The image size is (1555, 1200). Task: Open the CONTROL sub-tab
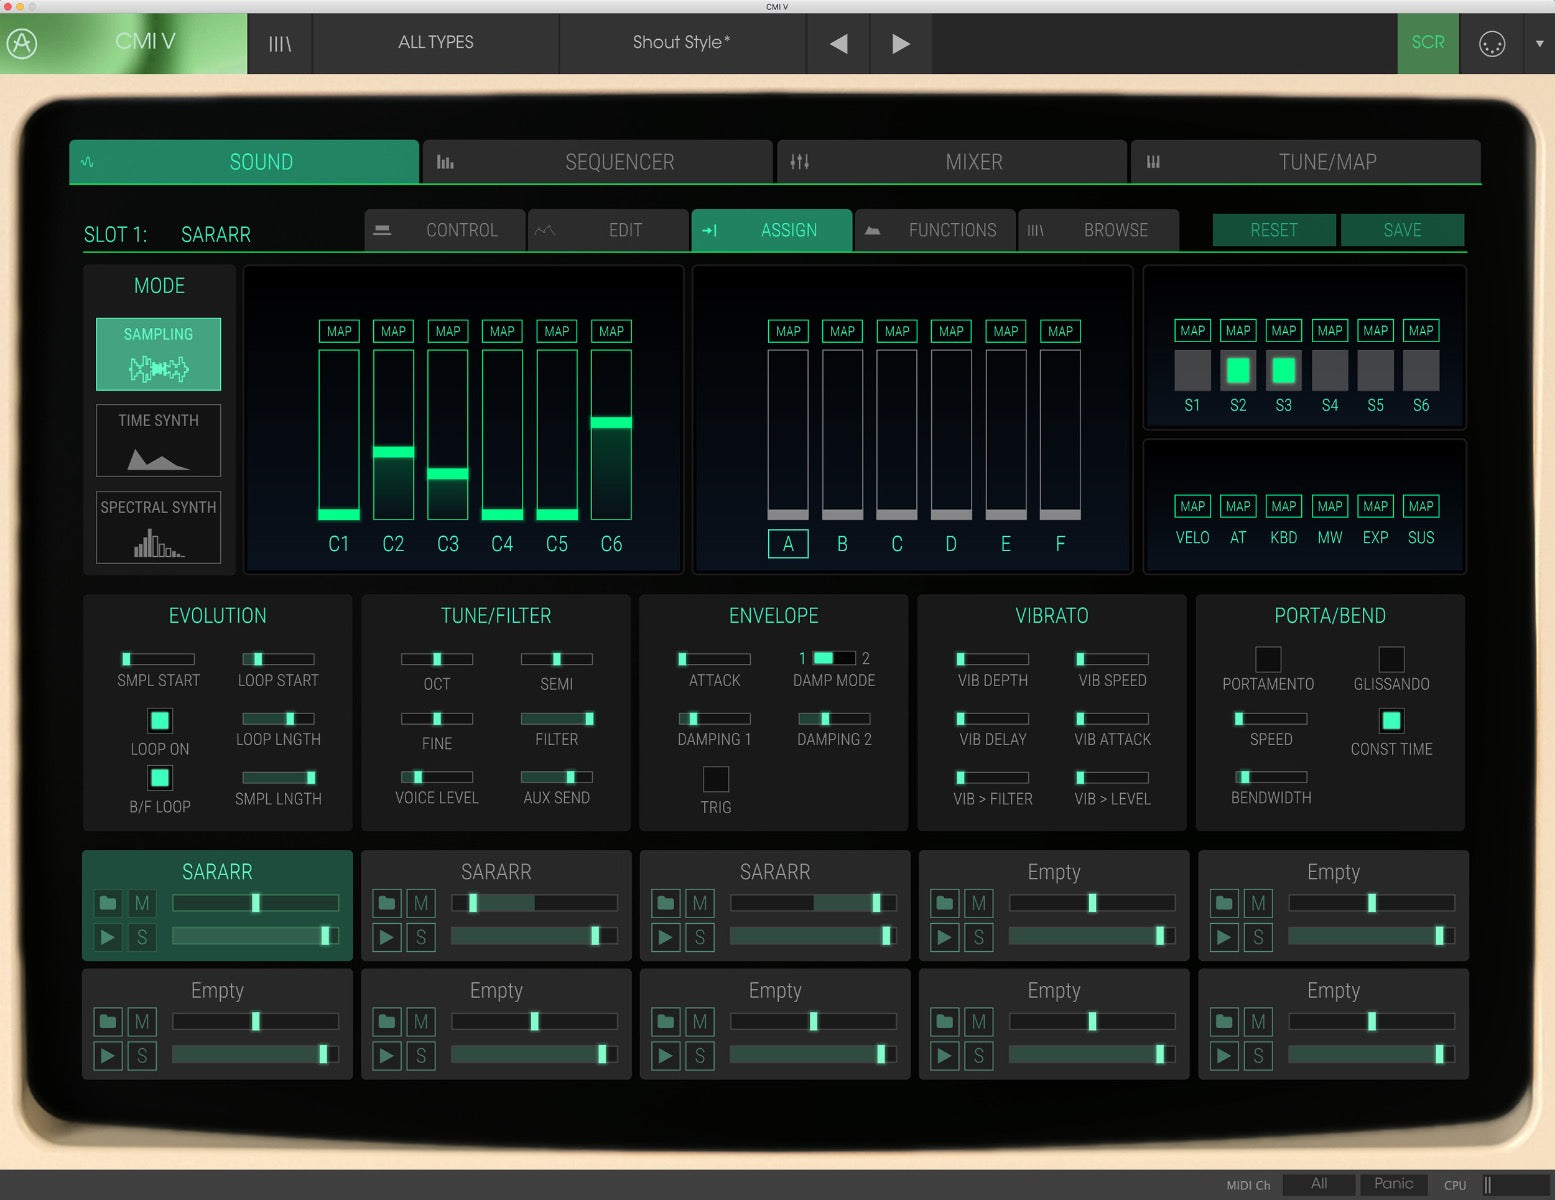445,230
